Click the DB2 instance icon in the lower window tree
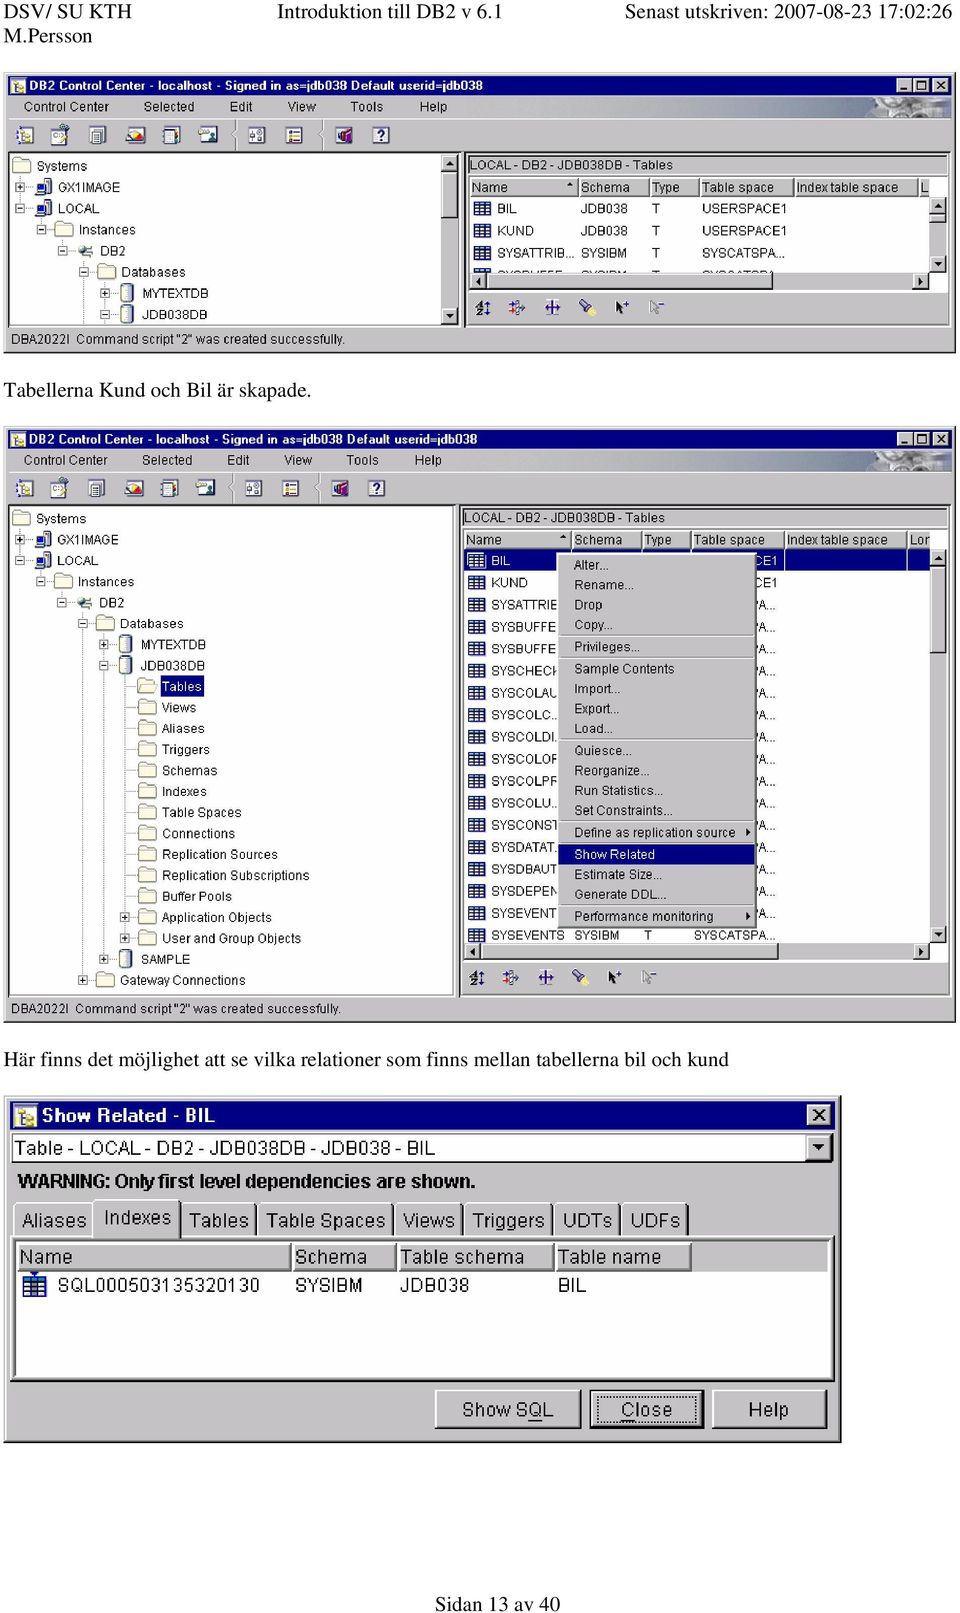This screenshot has width=960, height=1613. [x=85, y=603]
